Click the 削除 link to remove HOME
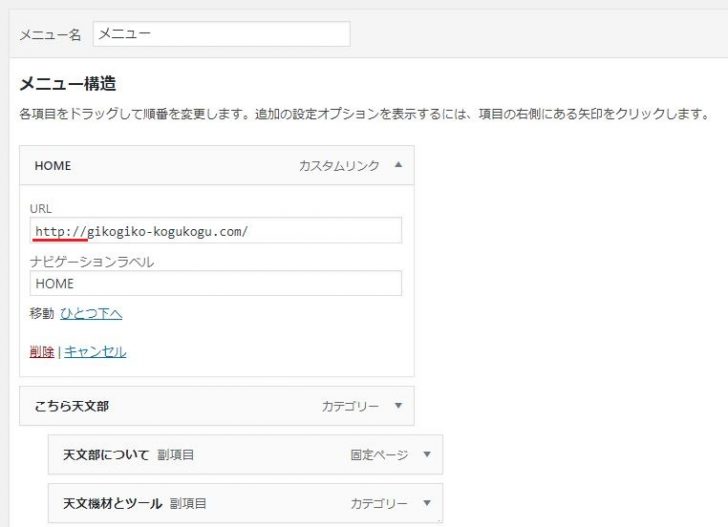The width and height of the screenshot is (728, 527). (x=42, y=352)
